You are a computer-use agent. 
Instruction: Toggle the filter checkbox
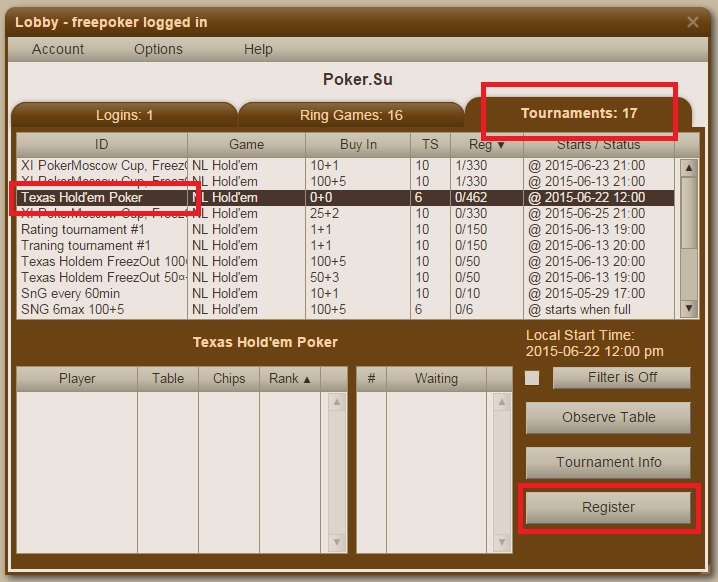[532, 378]
